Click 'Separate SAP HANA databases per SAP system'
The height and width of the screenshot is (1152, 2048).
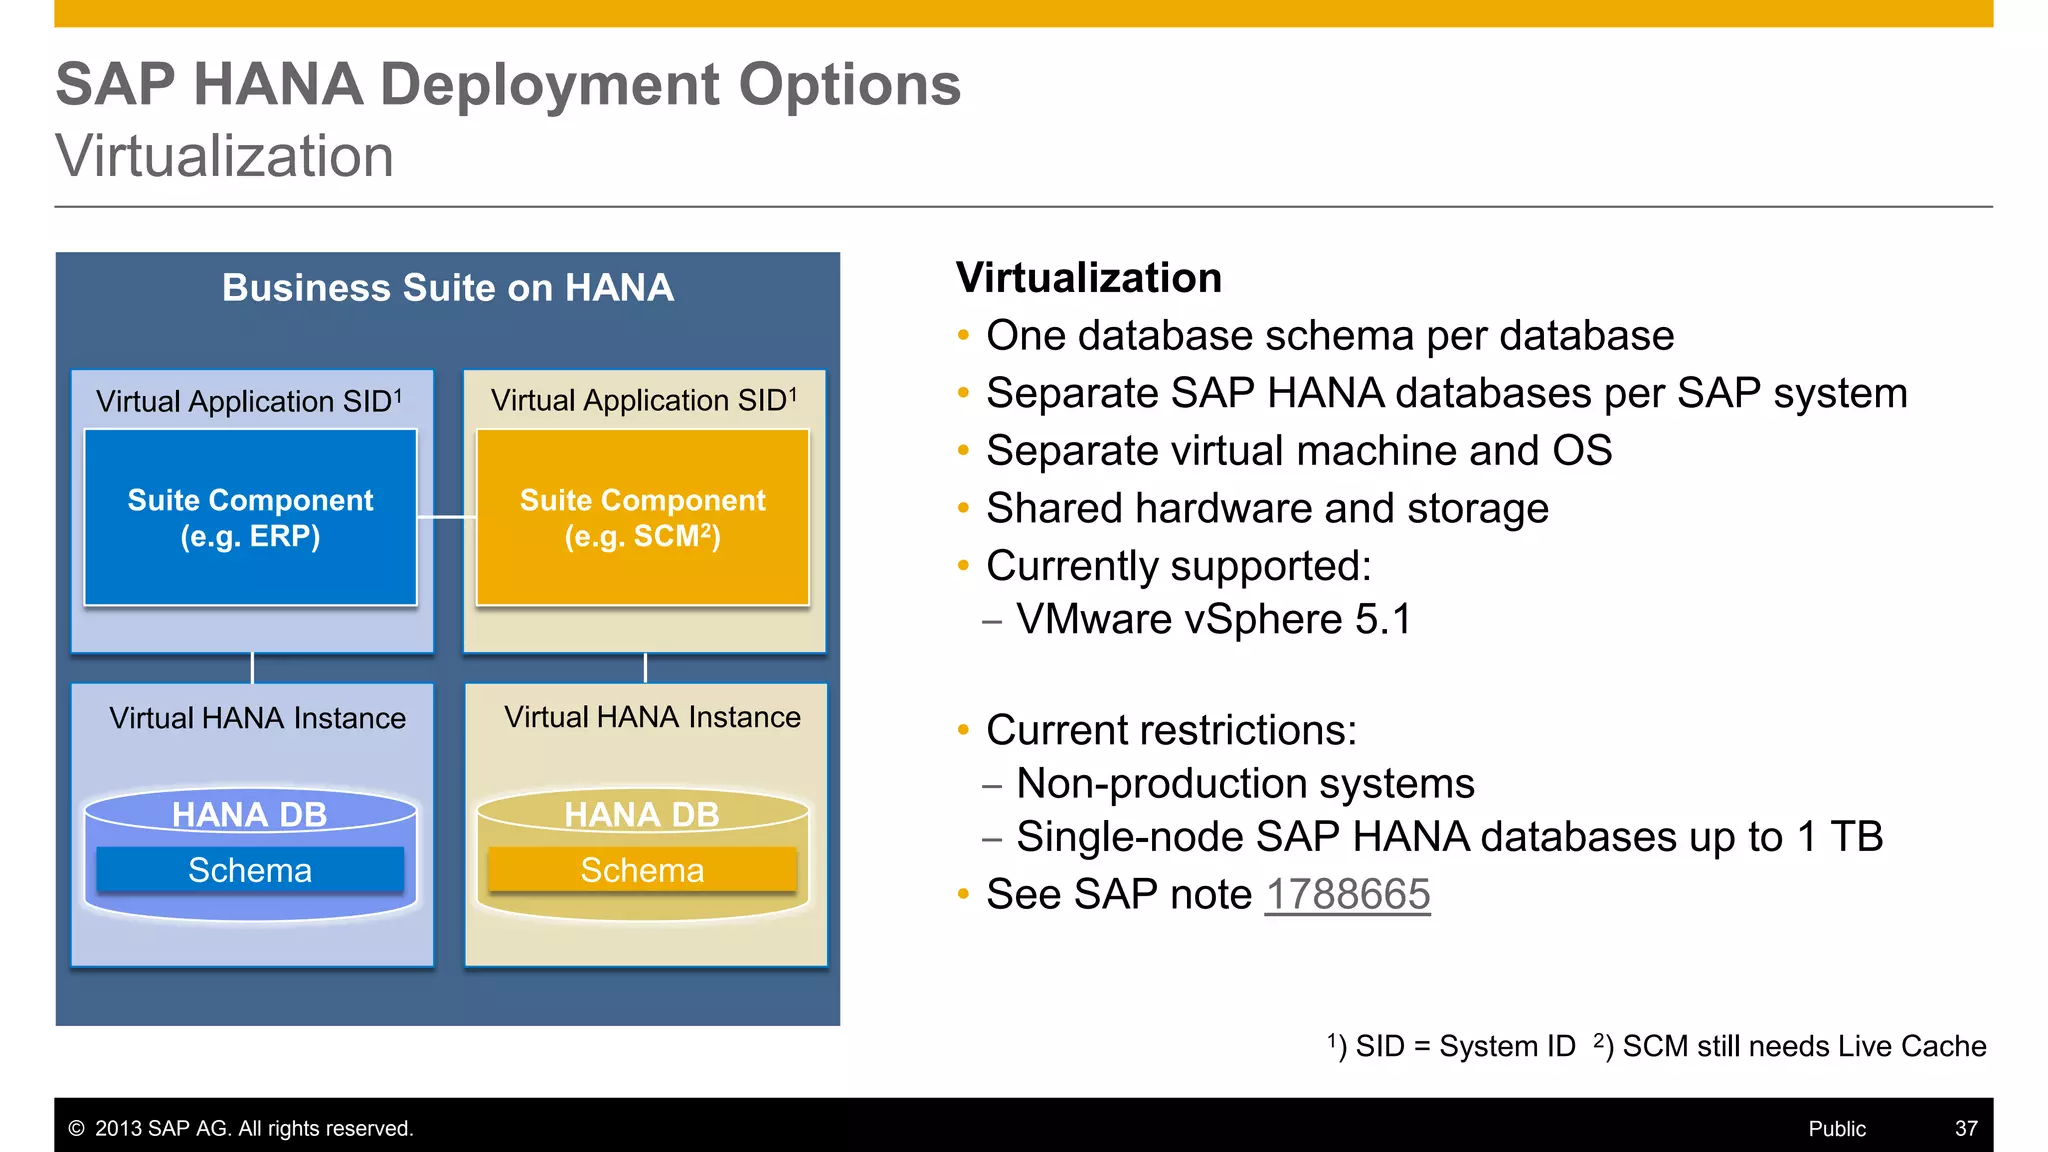(1447, 393)
